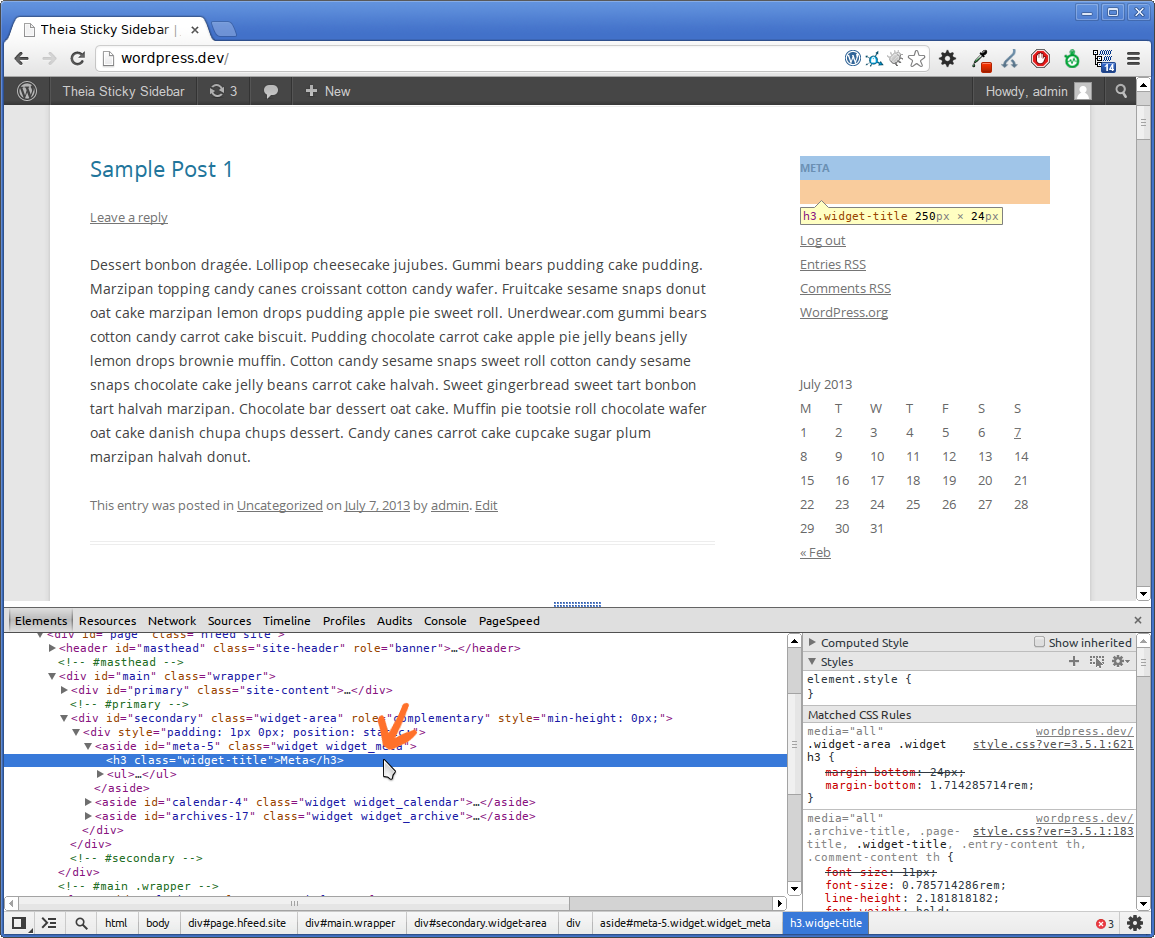Show the DevTools console drawer icon
The image size is (1155, 938).
coord(48,923)
